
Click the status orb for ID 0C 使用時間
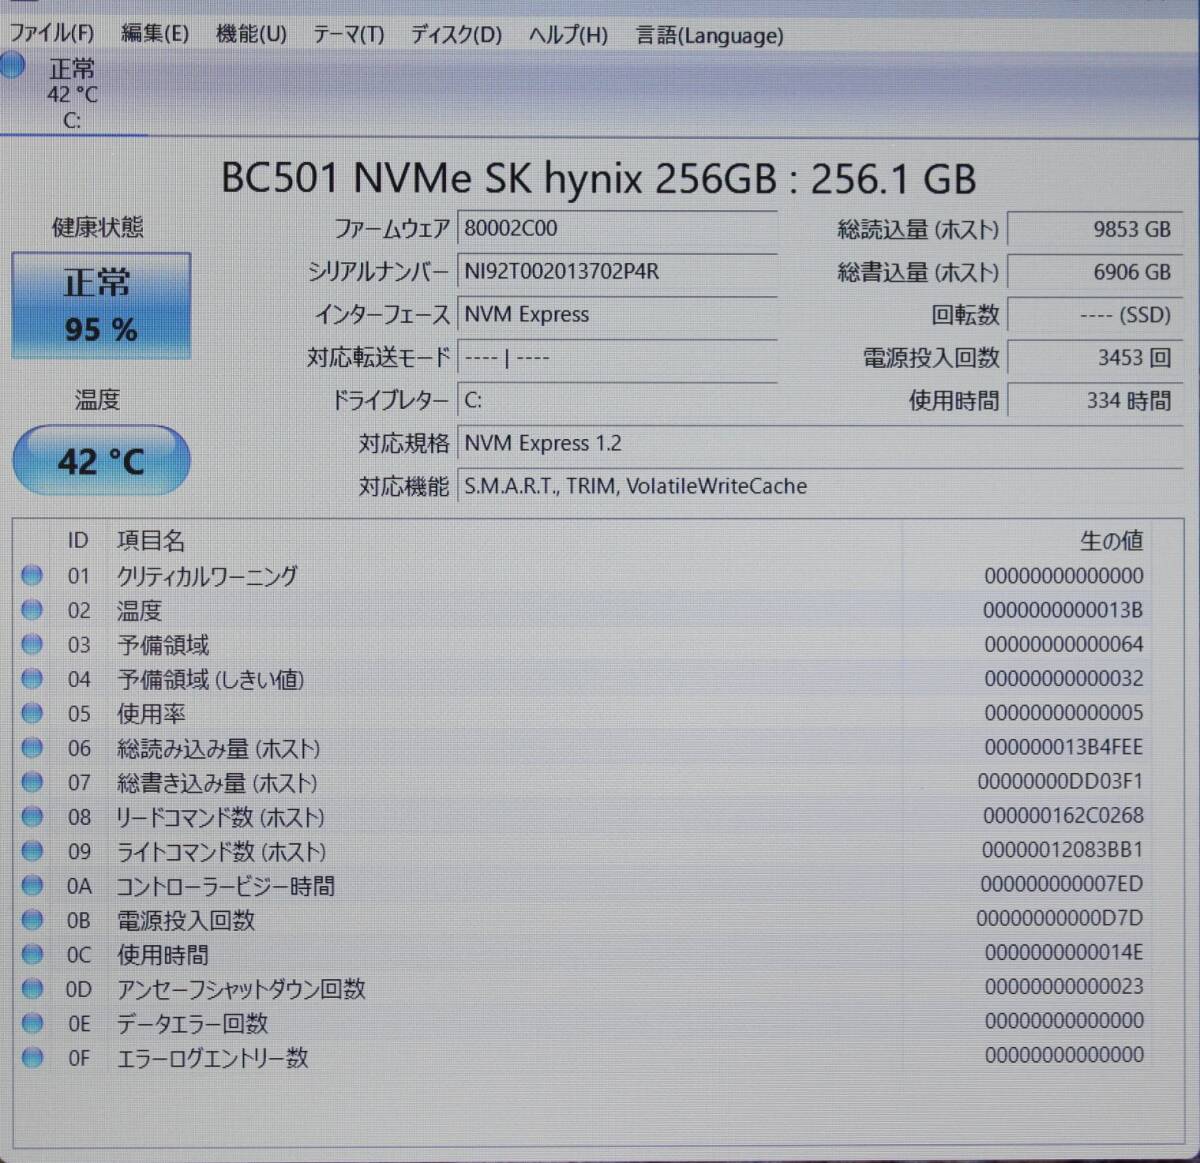tap(32, 954)
